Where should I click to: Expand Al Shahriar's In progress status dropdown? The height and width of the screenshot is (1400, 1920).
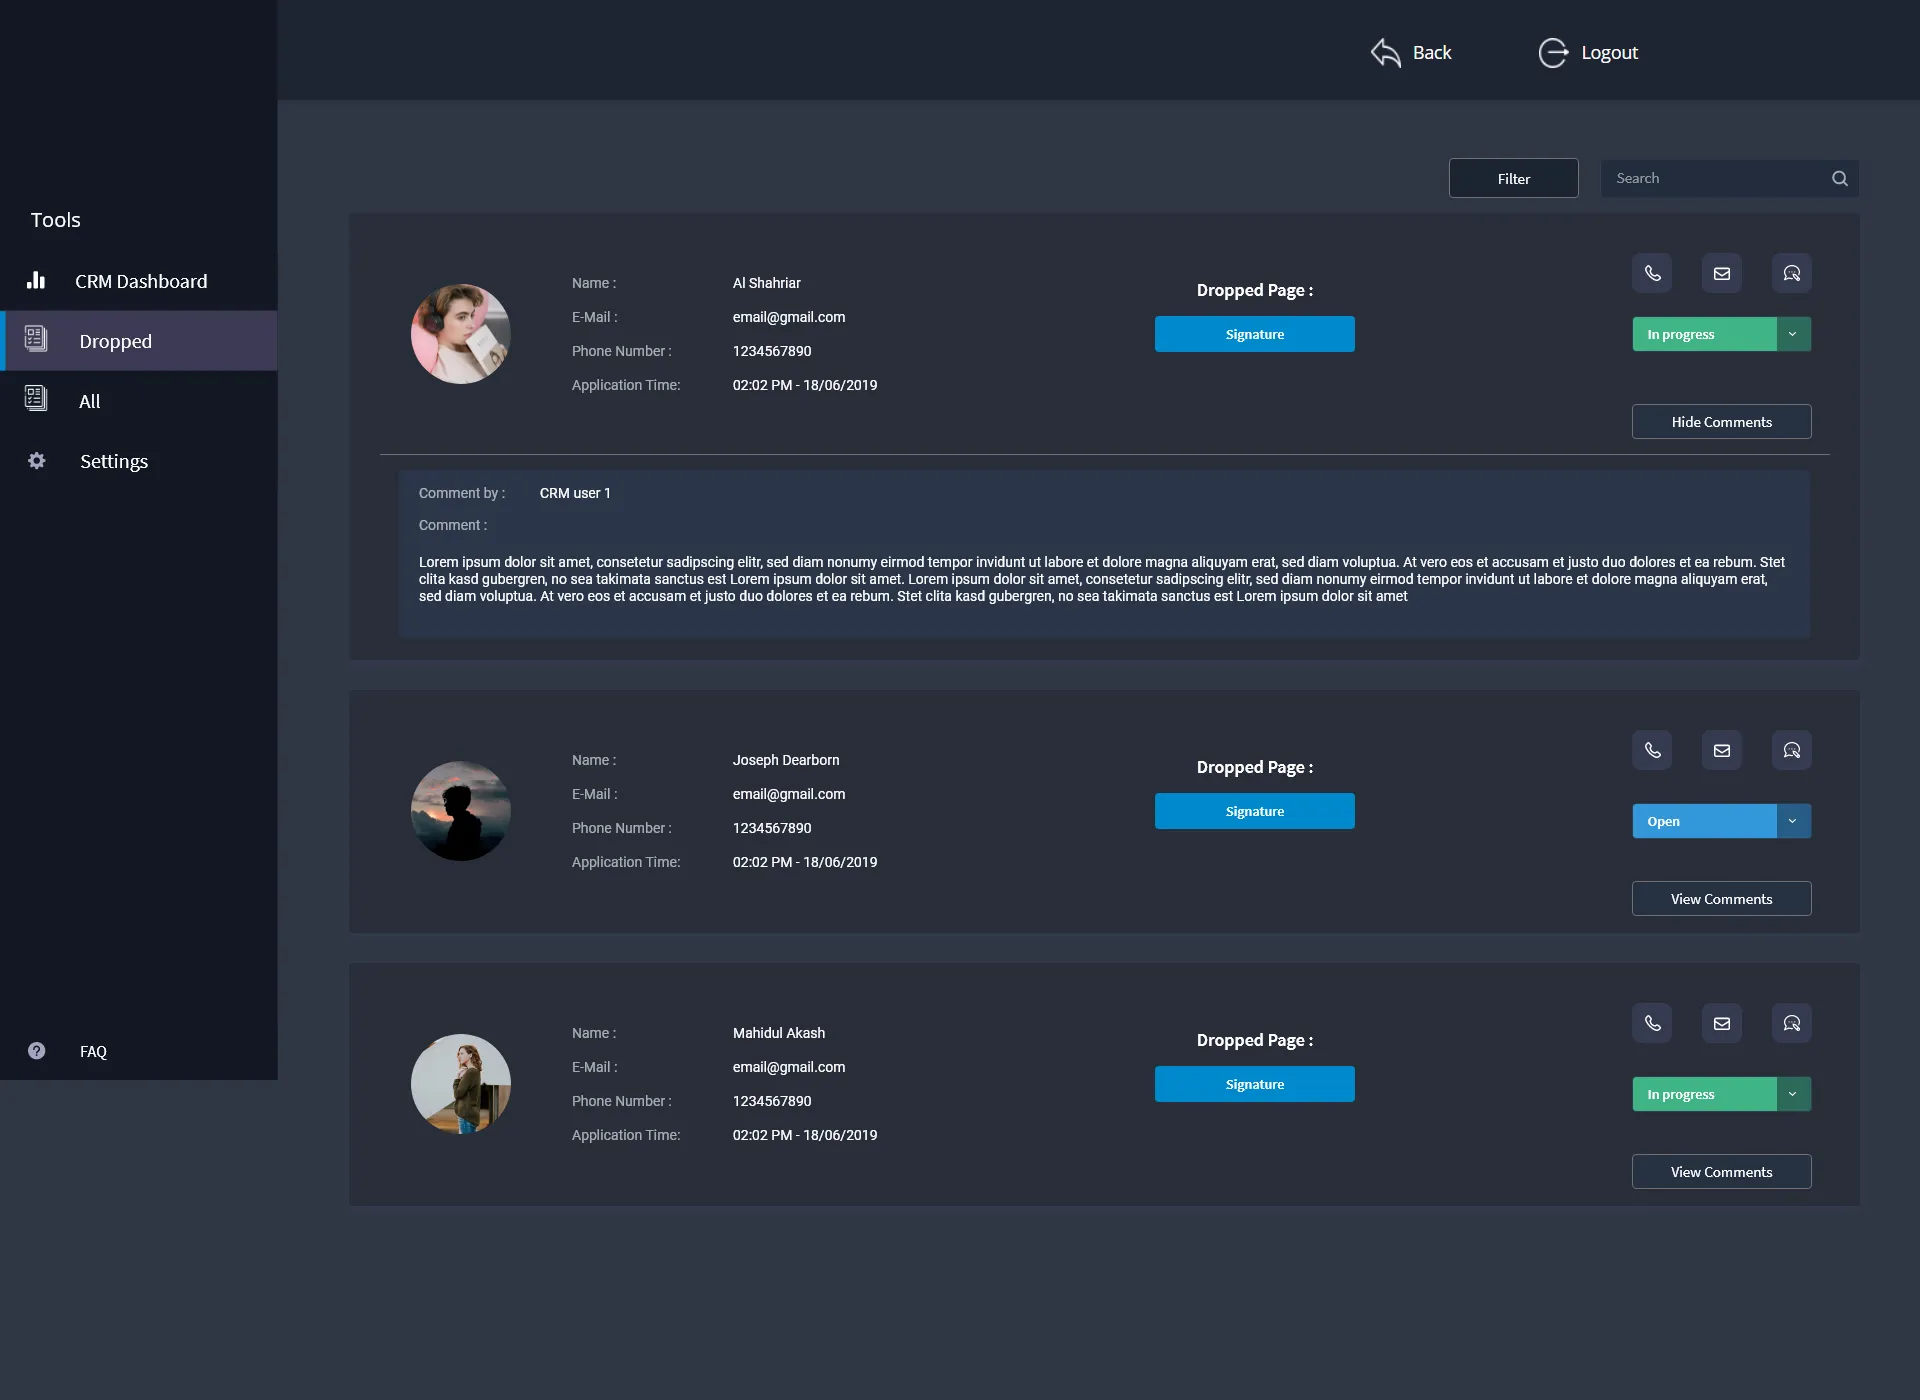[1793, 334]
